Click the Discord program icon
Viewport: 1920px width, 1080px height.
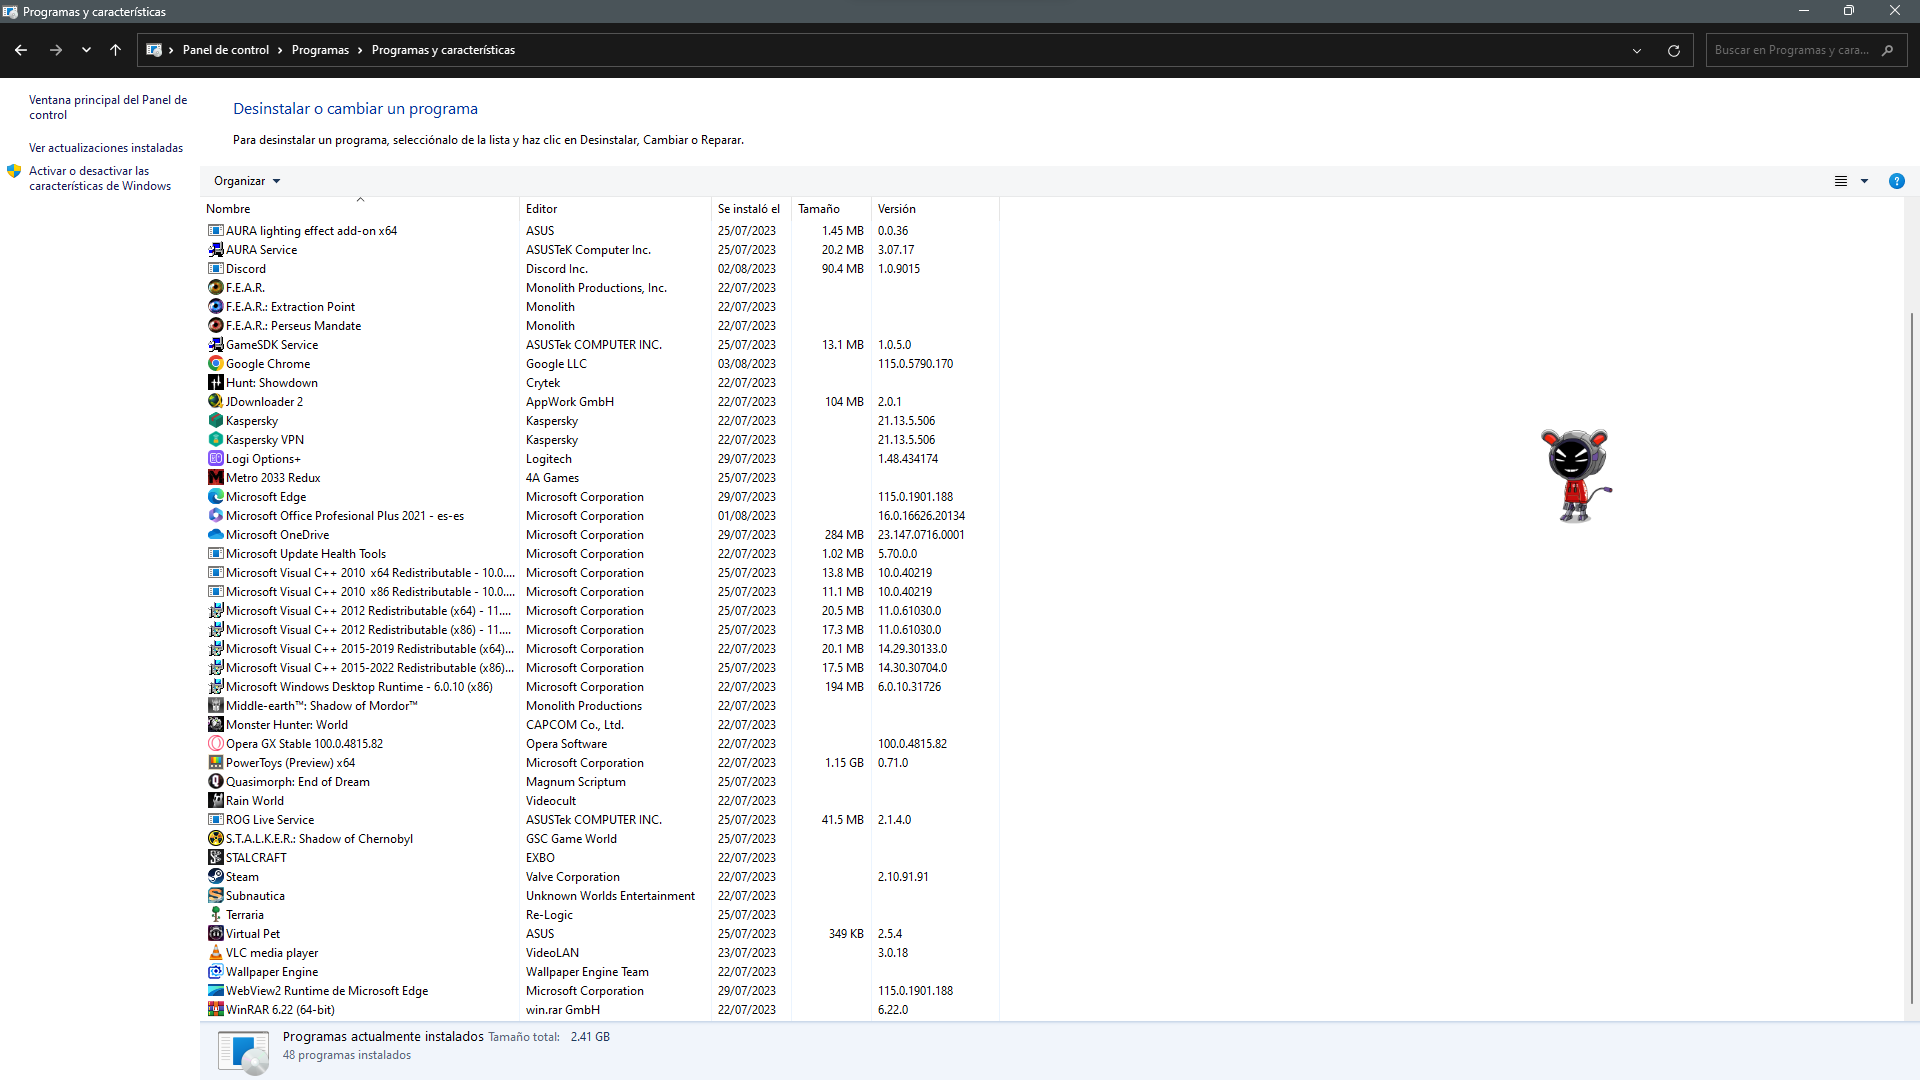pos(215,268)
